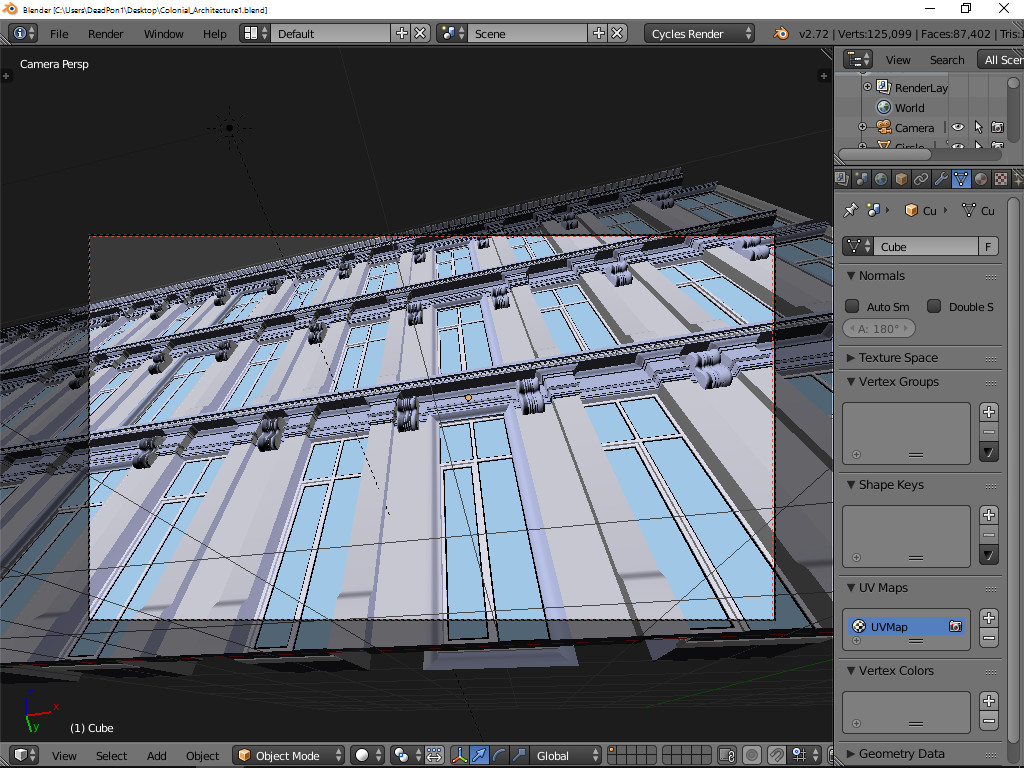
Task: Expand Camera entry in outliner
Action: coord(862,127)
